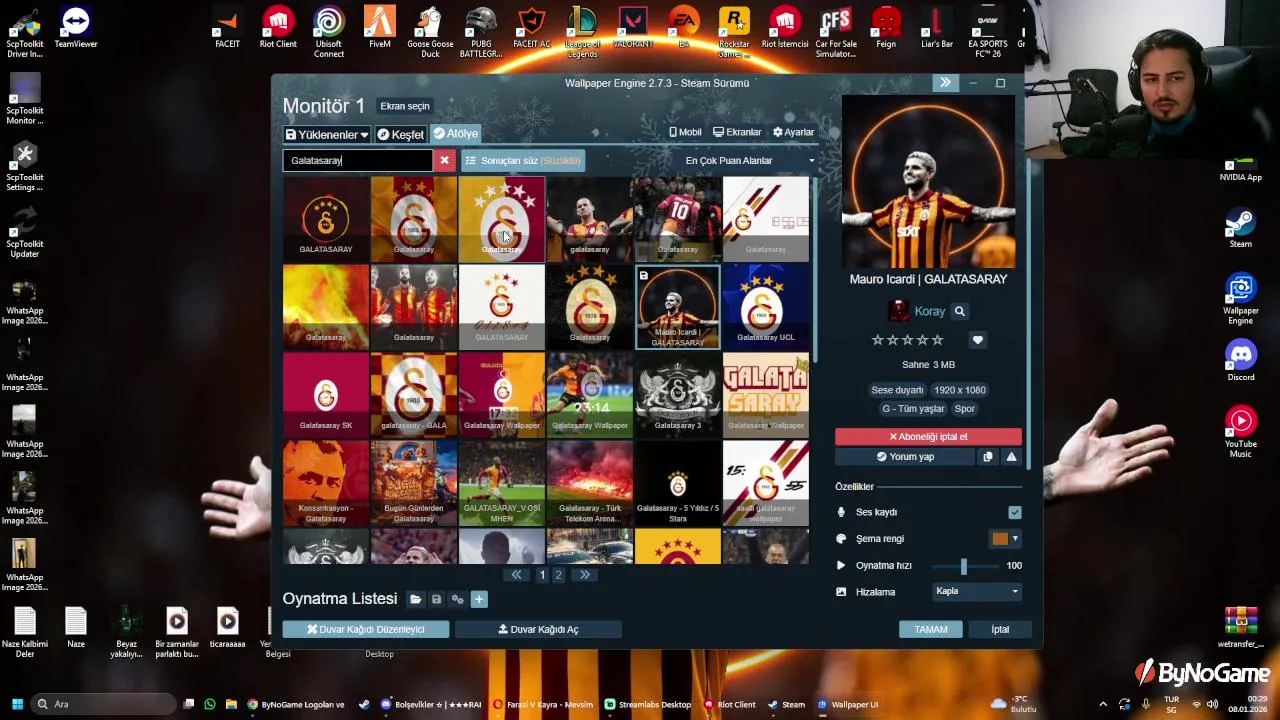Cancel with İptal button
Viewport: 1280px width, 720px height.
[x=1000, y=629]
